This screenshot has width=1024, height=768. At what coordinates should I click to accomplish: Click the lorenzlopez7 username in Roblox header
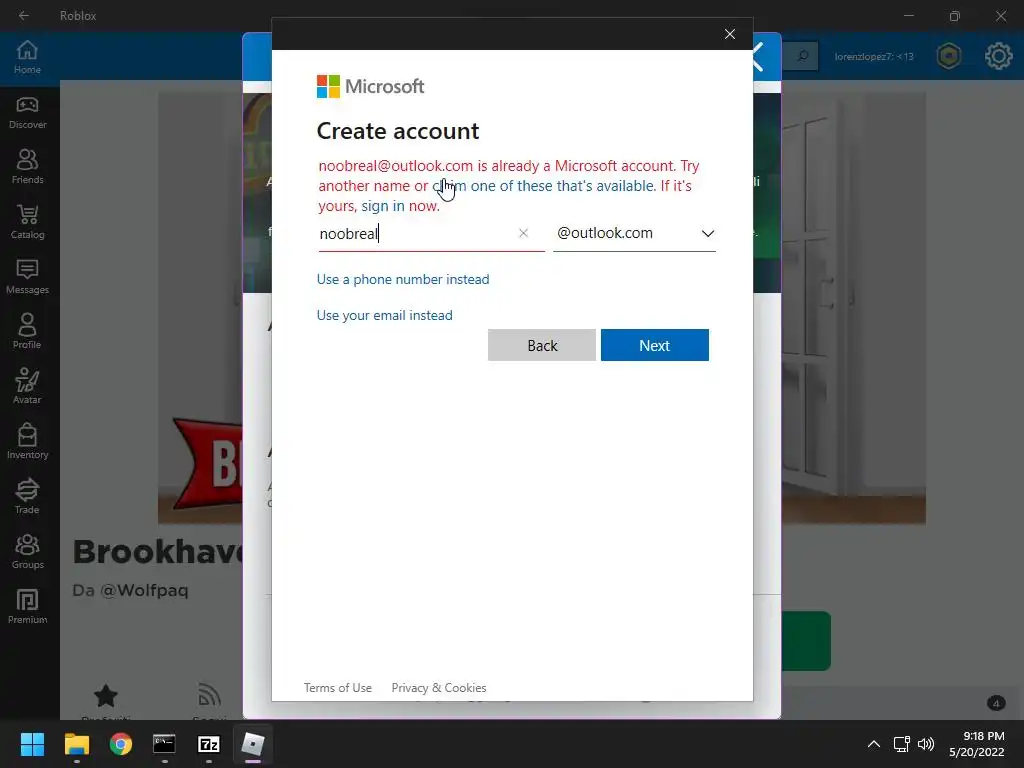(x=874, y=57)
